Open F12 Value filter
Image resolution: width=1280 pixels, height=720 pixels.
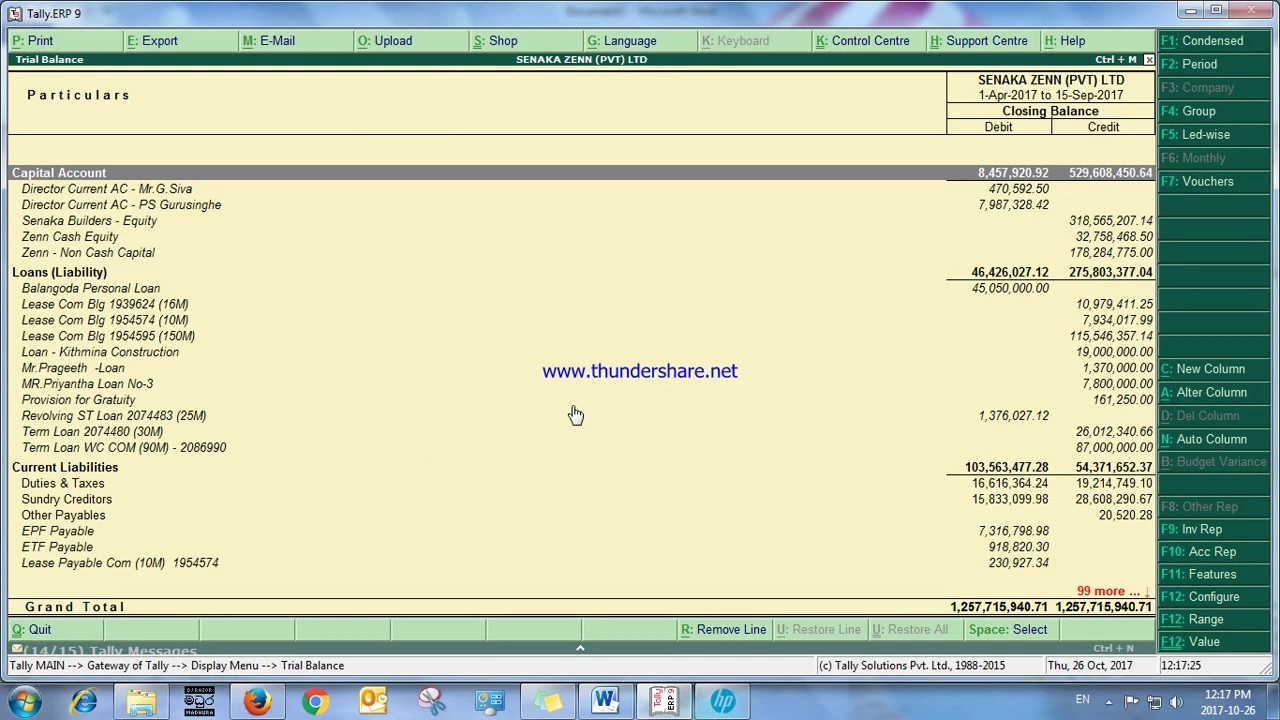[x=1215, y=642]
